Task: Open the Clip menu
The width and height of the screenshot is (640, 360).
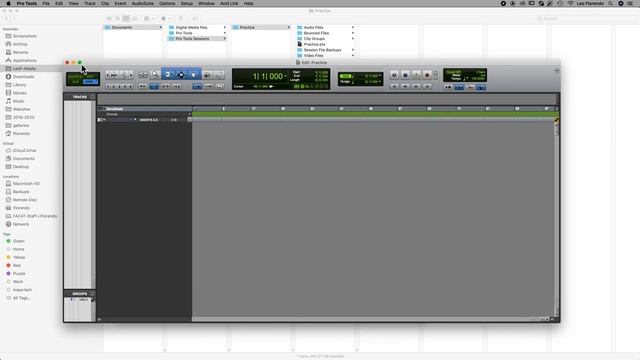Action: pos(105,3)
